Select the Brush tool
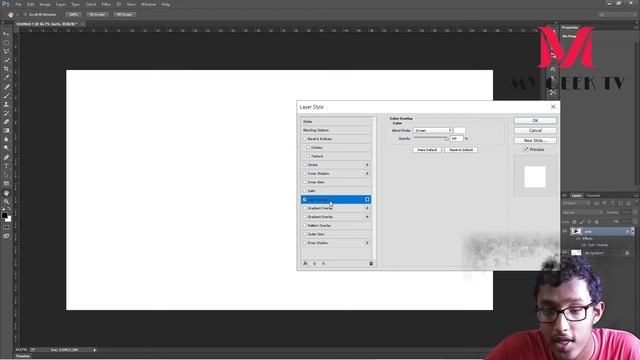 [6, 96]
